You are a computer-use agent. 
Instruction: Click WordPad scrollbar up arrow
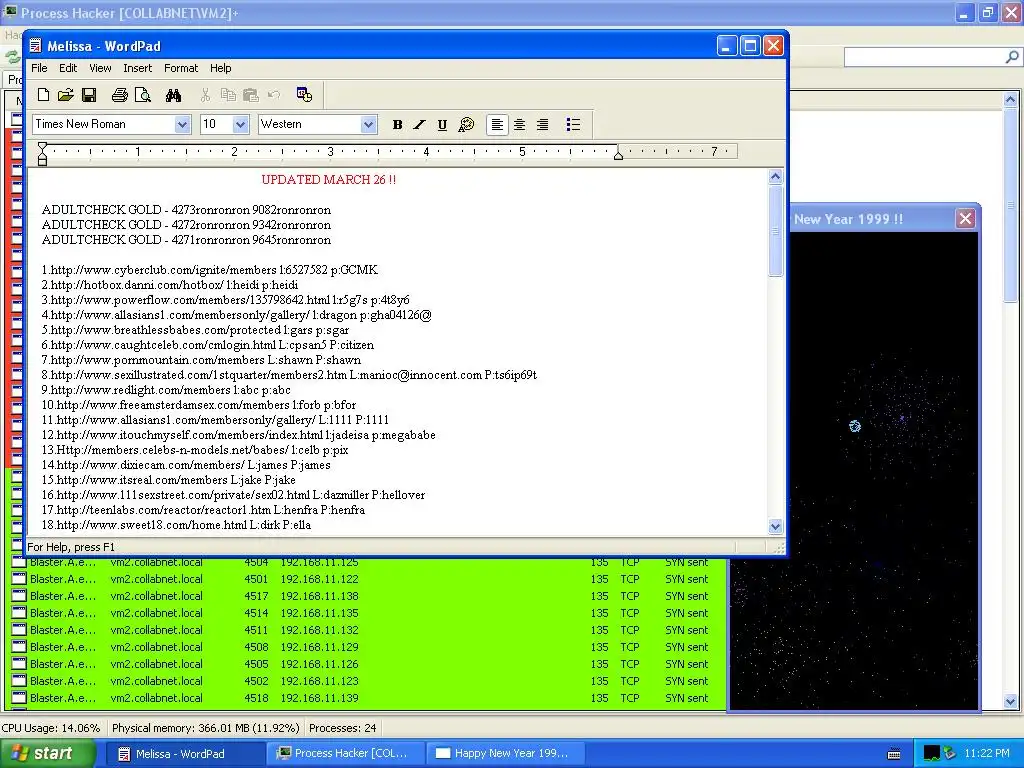(x=775, y=176)
